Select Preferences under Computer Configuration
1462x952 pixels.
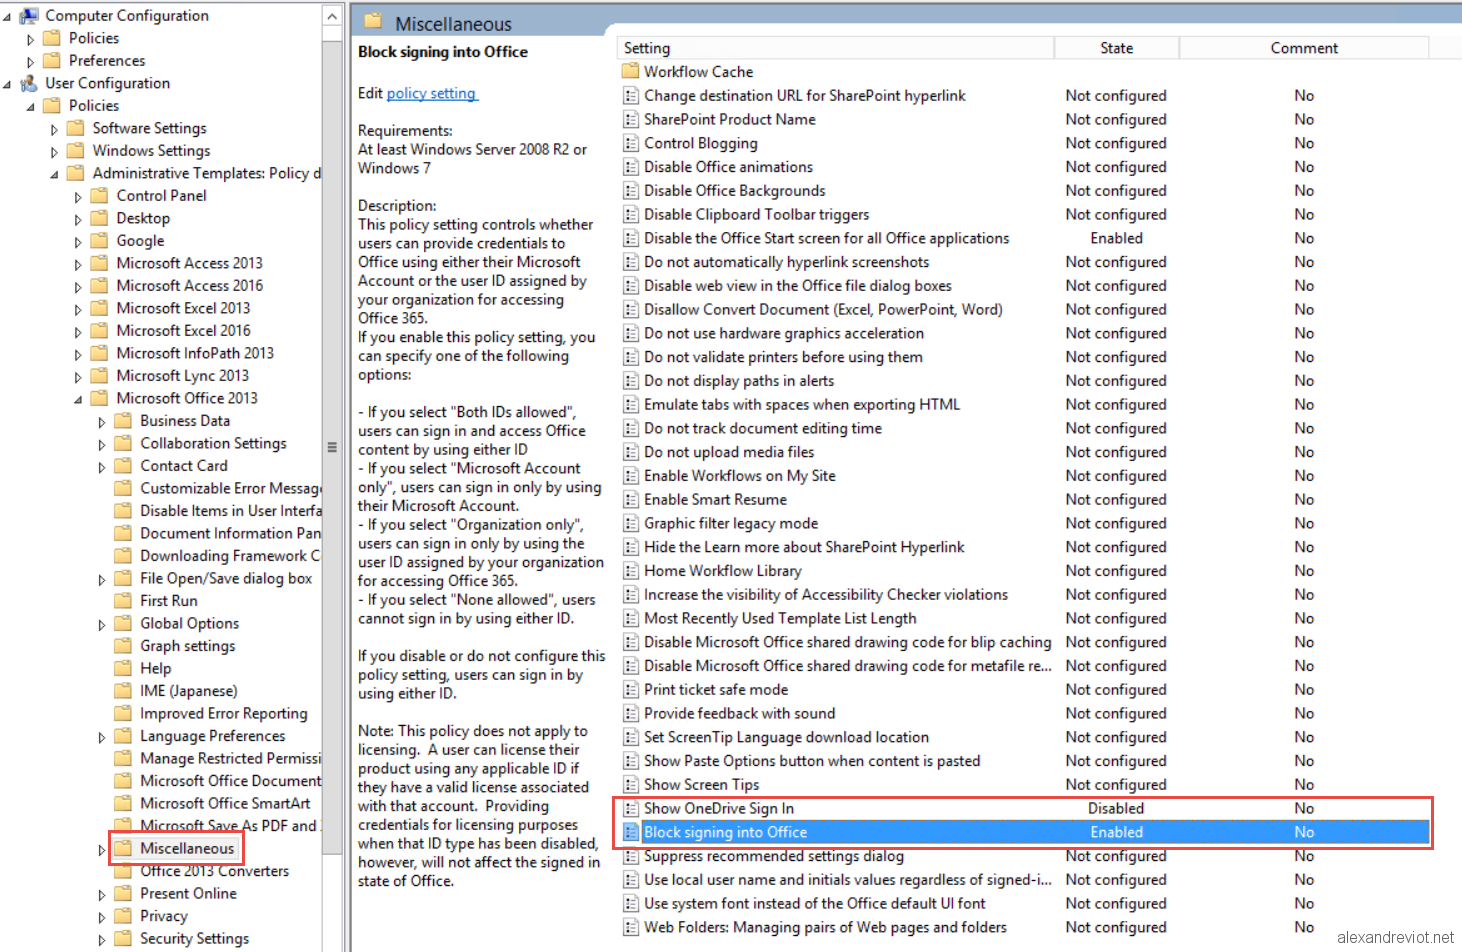click(107, 61)
